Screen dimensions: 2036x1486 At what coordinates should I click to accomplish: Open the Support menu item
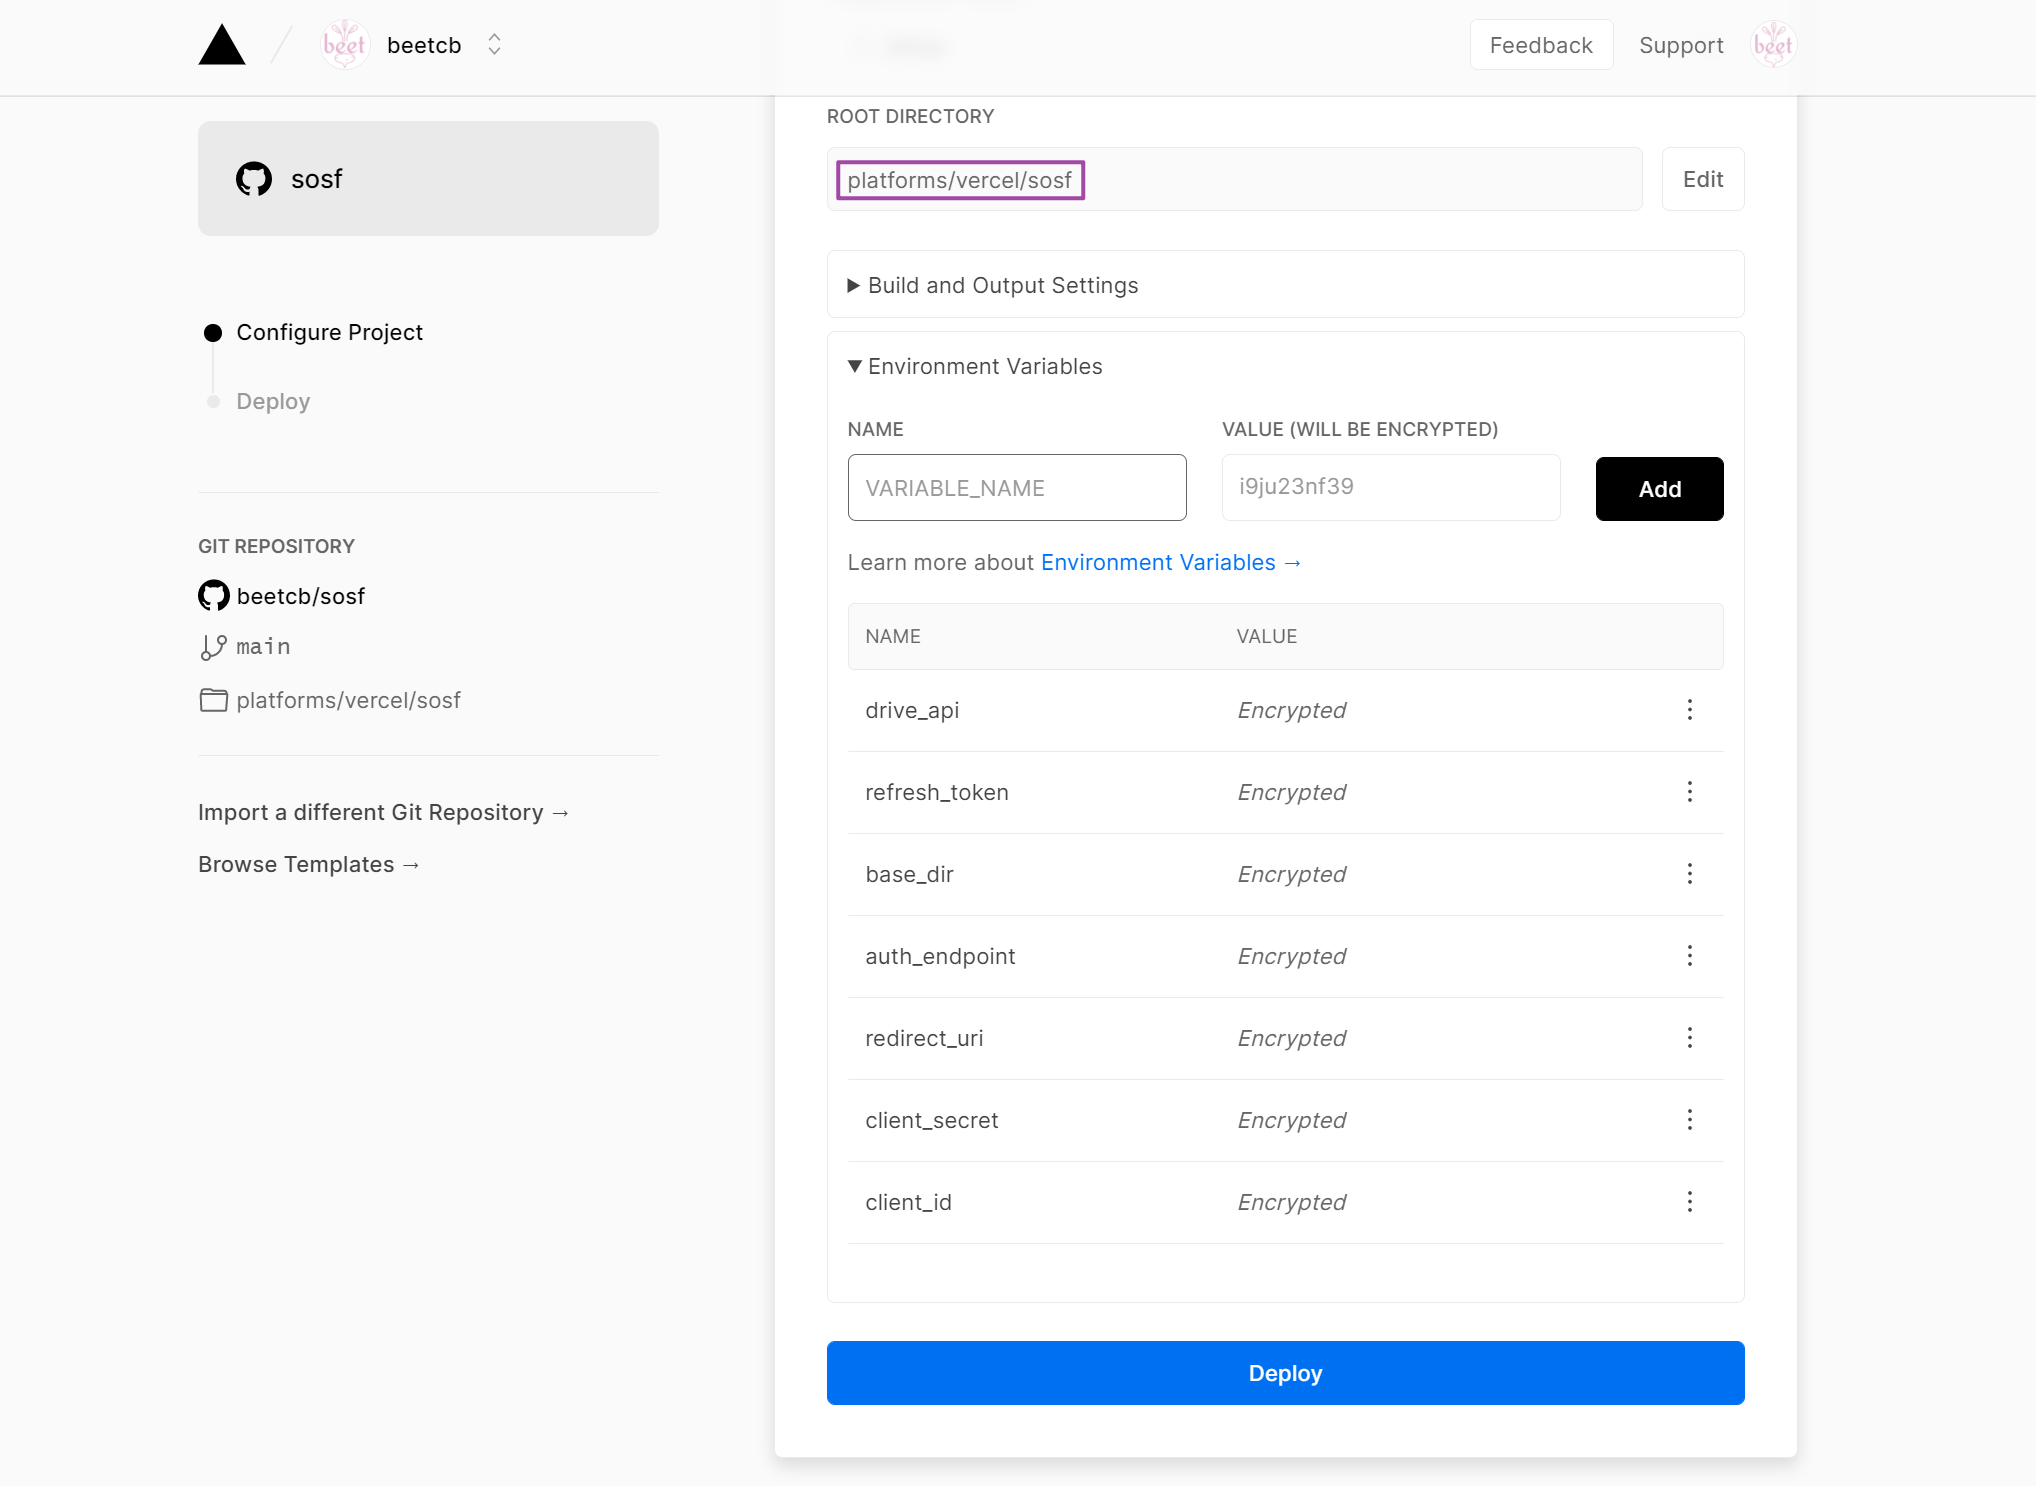(x=1681, y=45)
